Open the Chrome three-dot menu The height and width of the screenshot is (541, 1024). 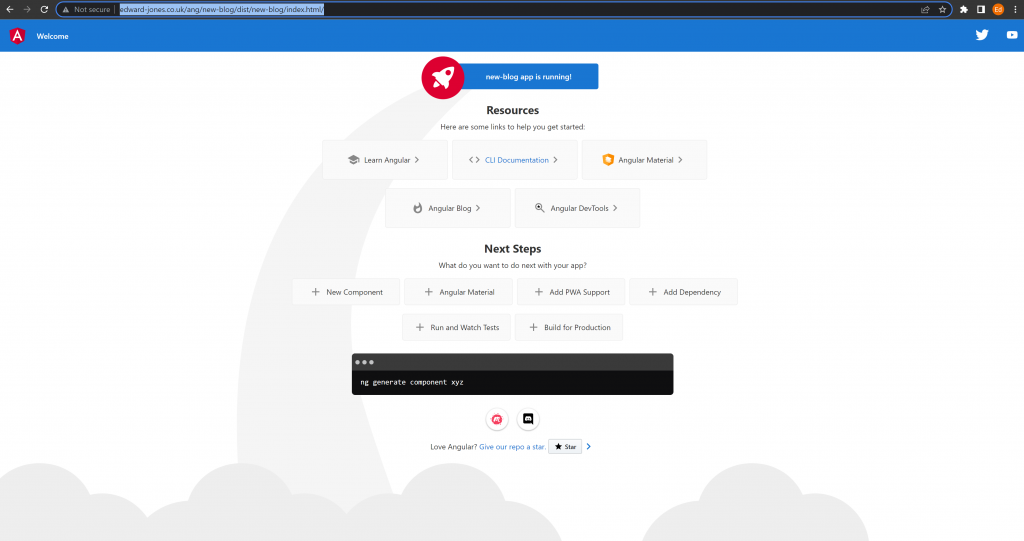(1016, 9)
